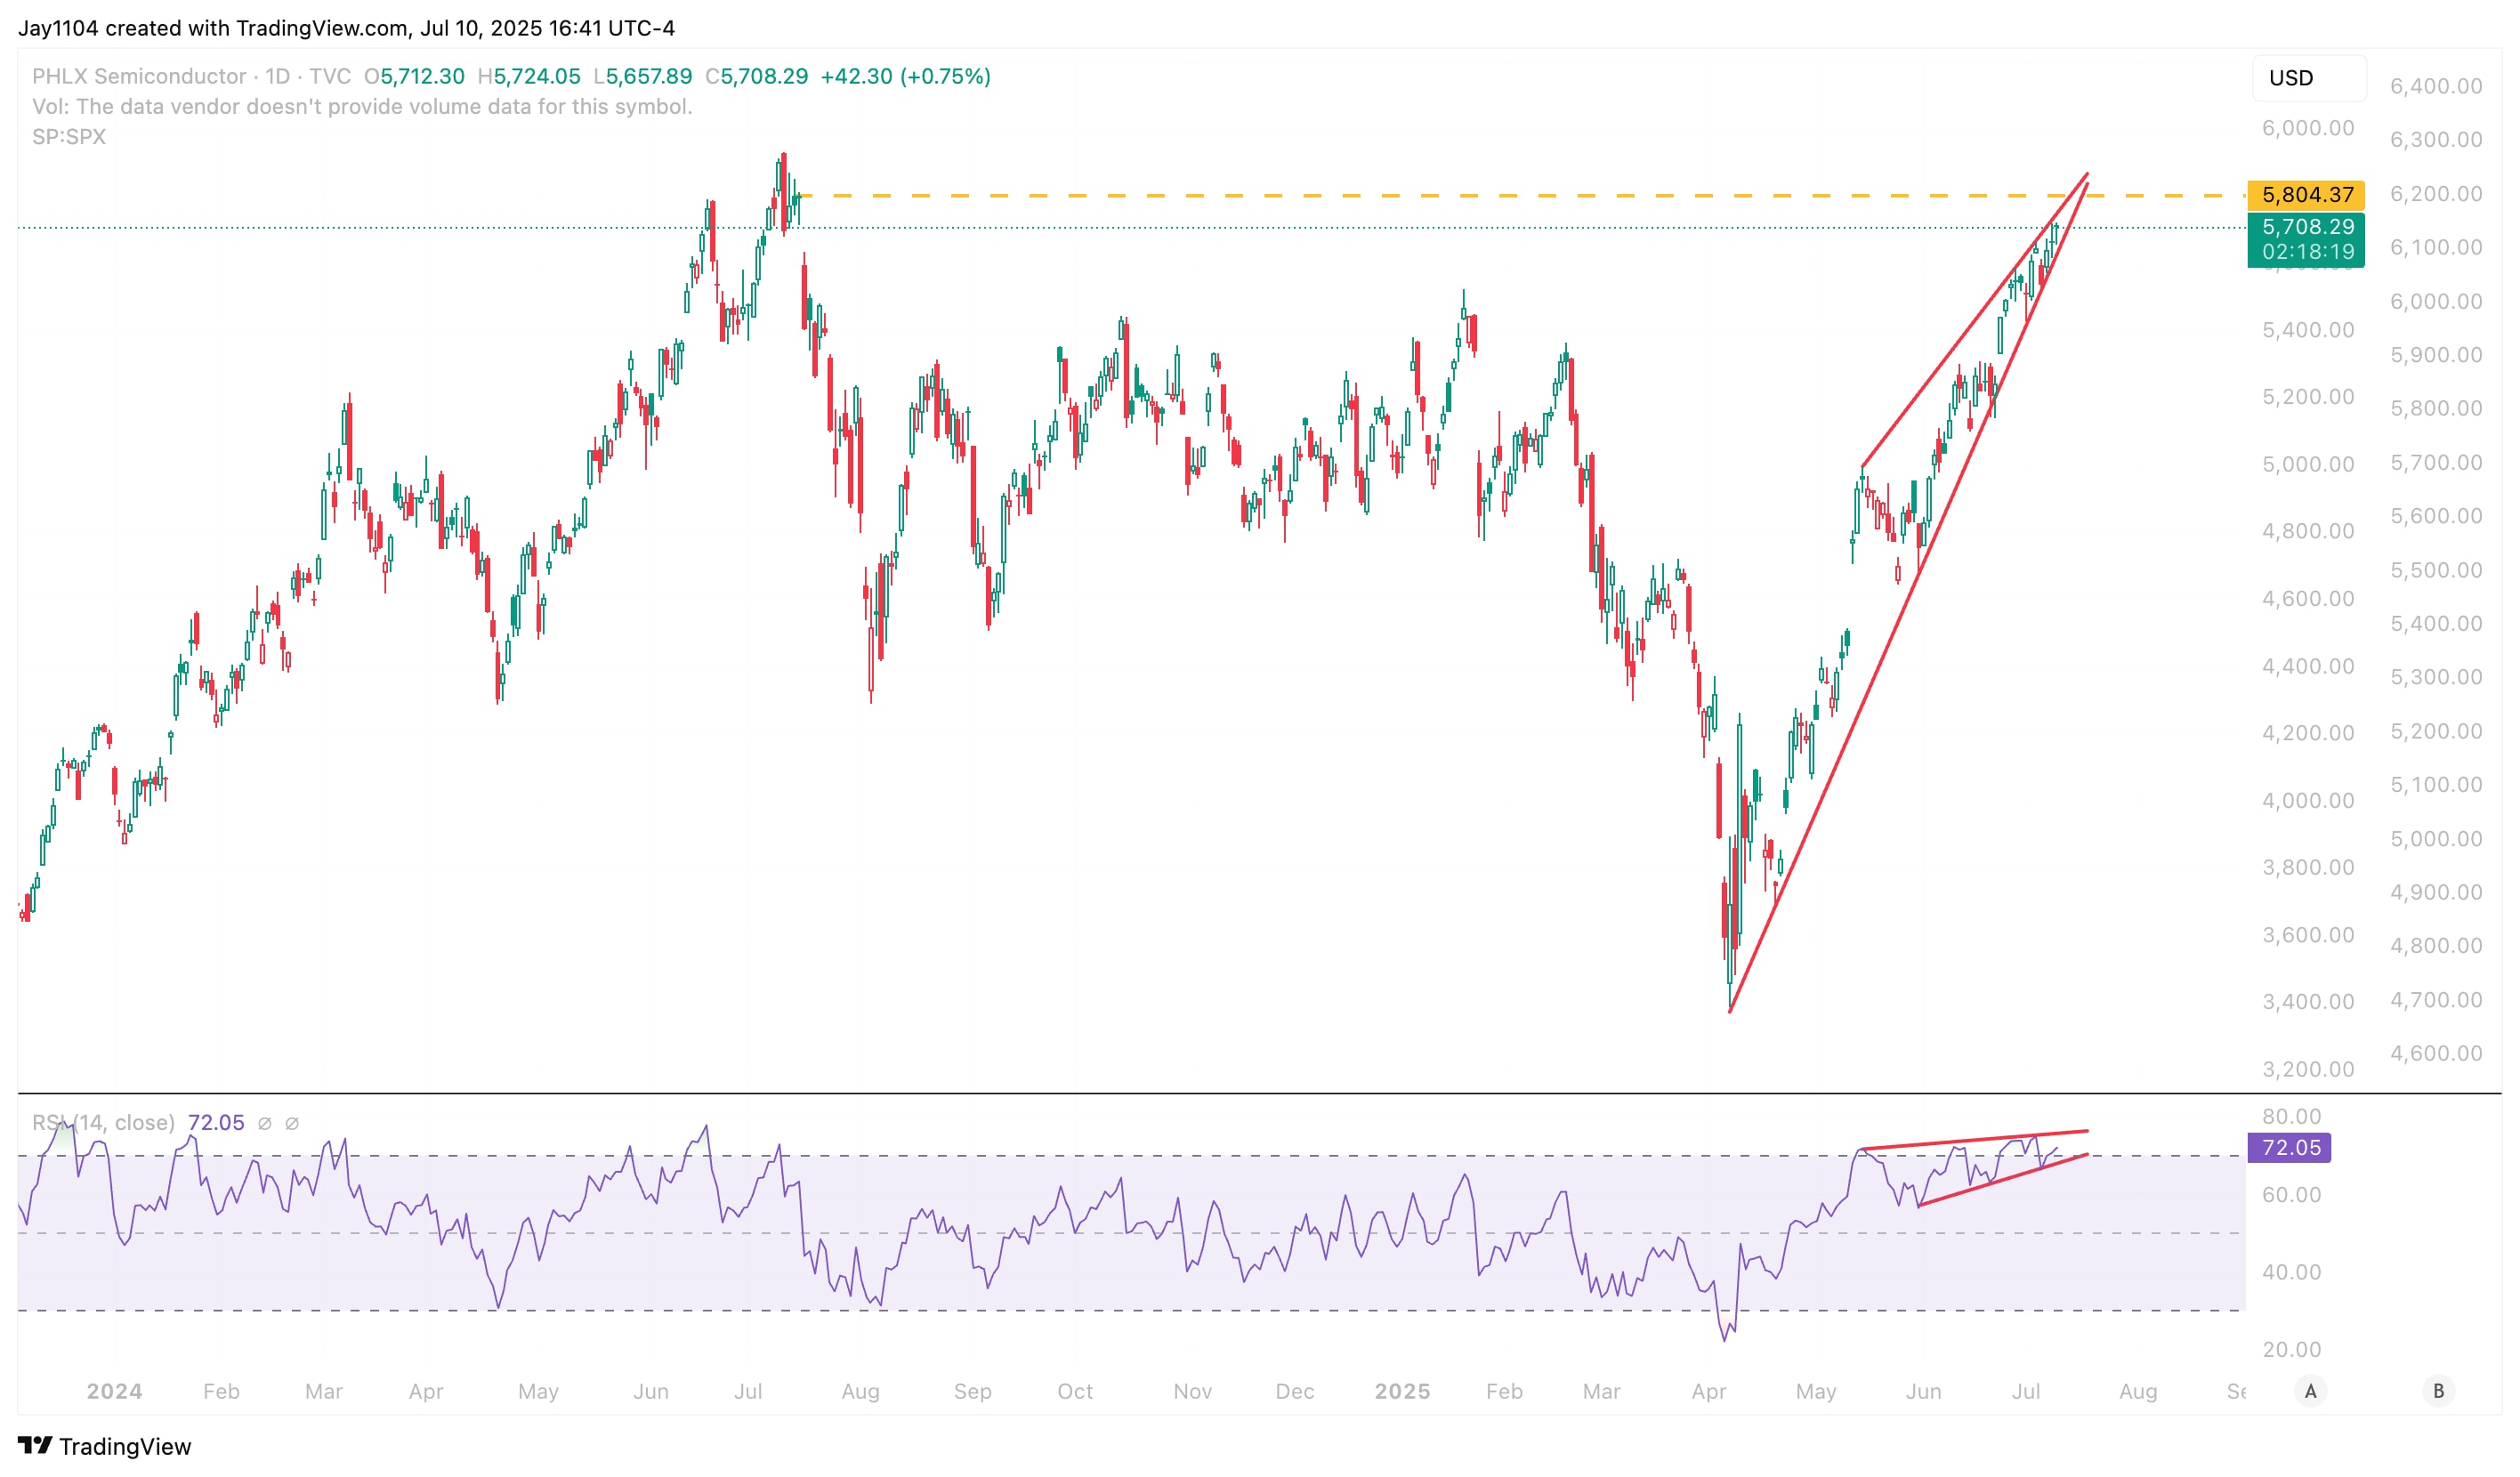The width and height of the screenshot is (2520, 1477).
Task: Click the 'B' scale button
Action: [x=2438, y=1390]
